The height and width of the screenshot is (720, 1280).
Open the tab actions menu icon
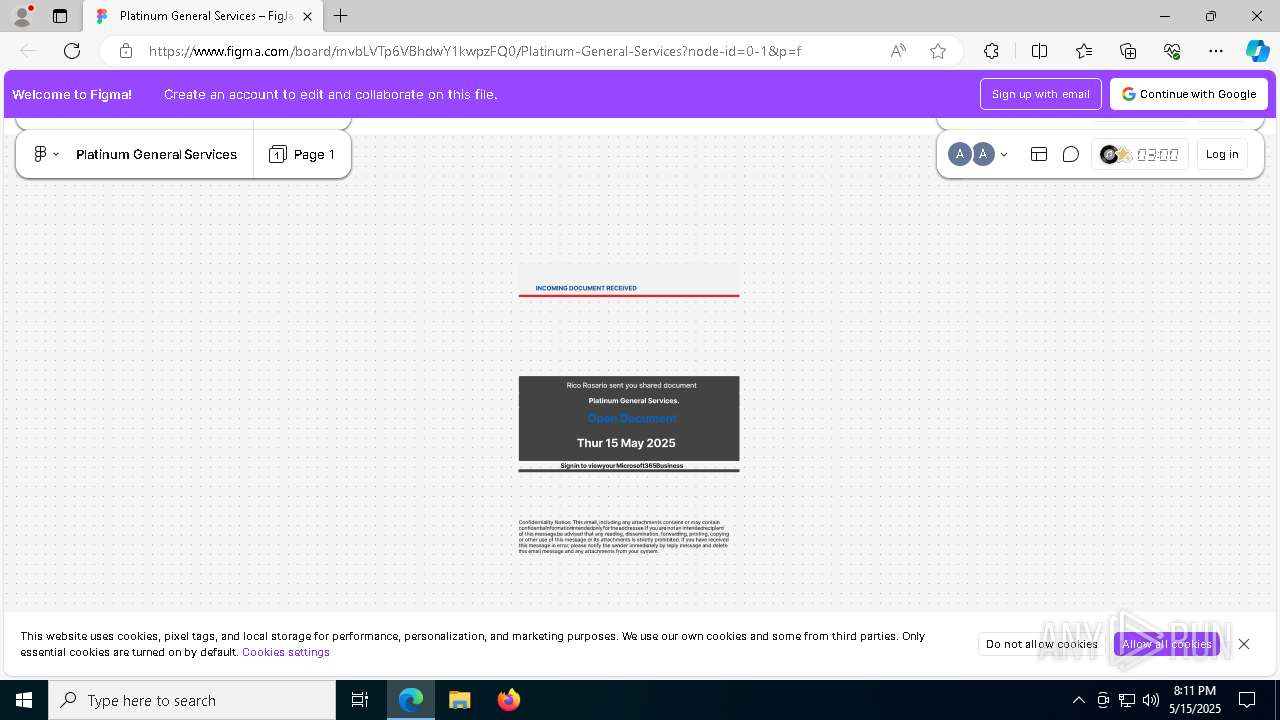[60, 16]
